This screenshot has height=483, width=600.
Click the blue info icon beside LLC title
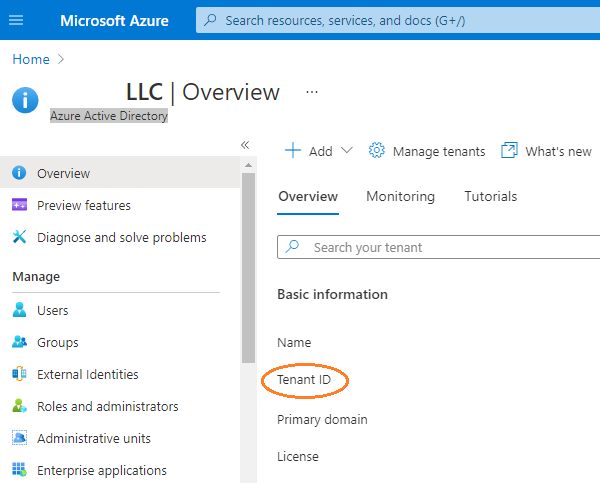click(x=25, y=100)
